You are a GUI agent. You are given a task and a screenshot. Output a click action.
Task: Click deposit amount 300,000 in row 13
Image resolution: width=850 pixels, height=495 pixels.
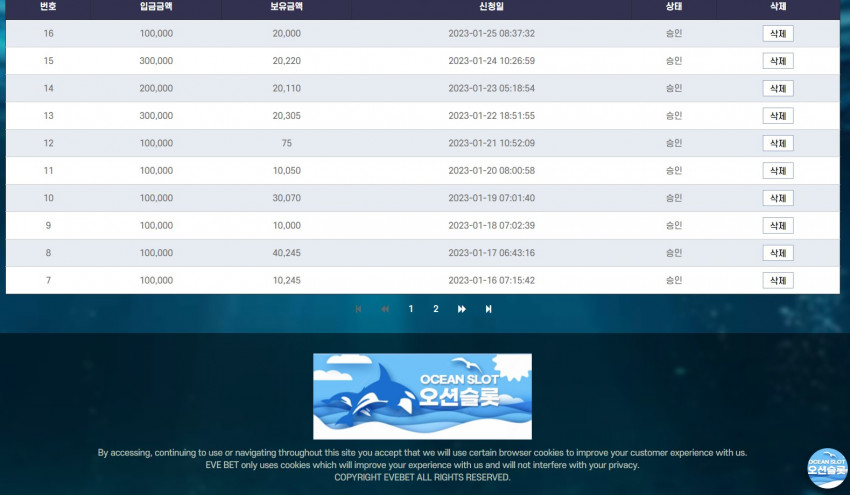pyautogui.click(x=156, y=115)
